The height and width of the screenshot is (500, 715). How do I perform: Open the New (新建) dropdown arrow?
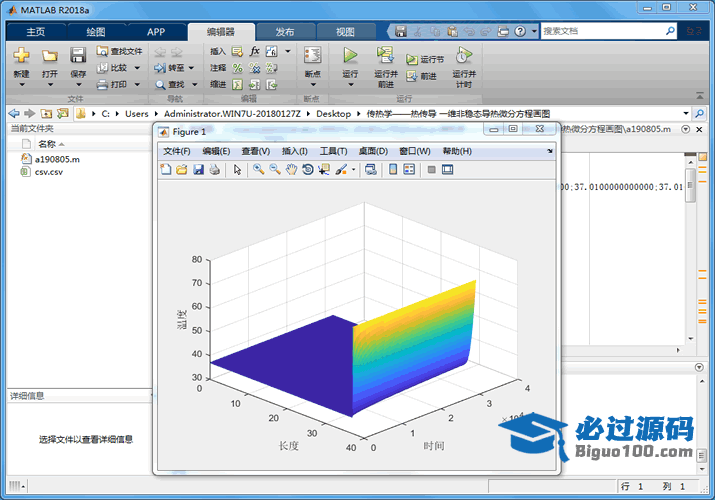[21, 84]
